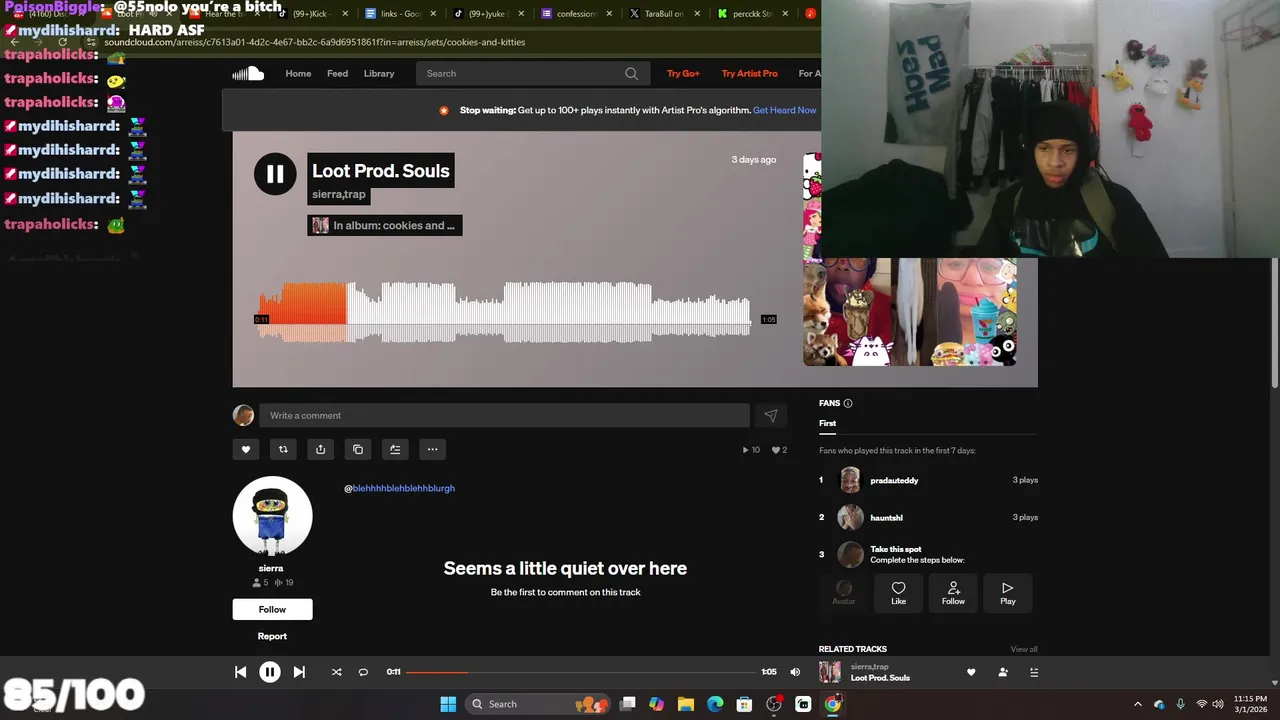
Task: Click the SoundCloud logo
Action: tap(248, 73)
